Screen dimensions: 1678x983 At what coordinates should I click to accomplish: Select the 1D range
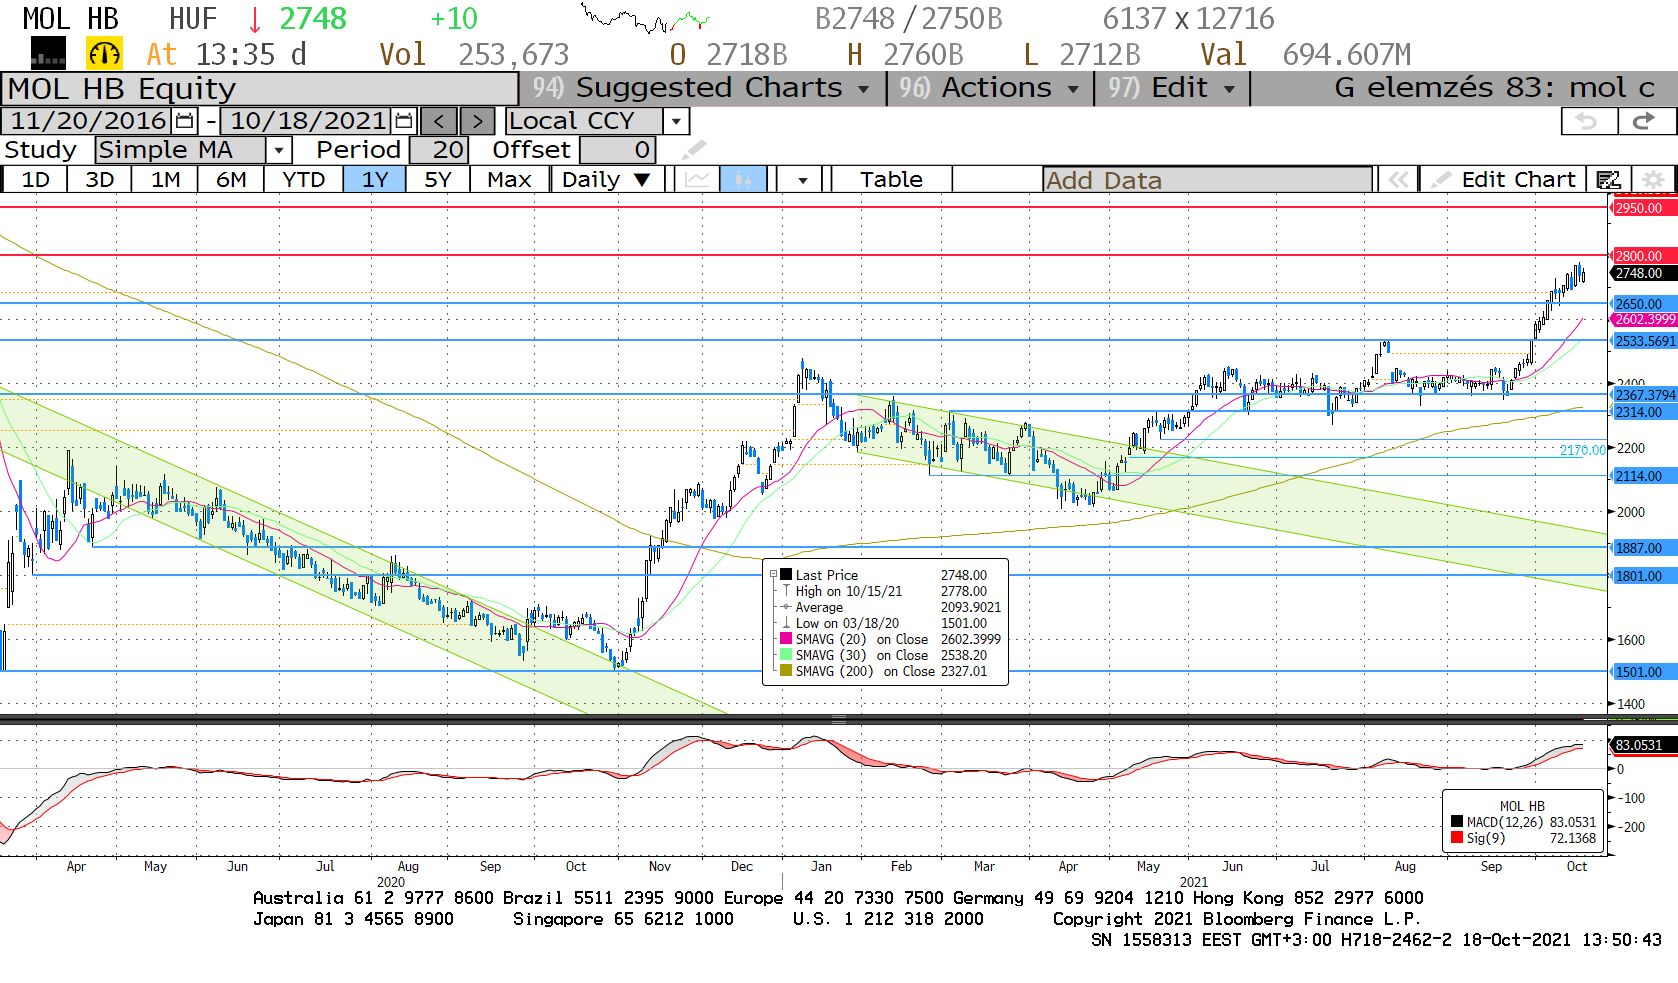tap(35, 180)
